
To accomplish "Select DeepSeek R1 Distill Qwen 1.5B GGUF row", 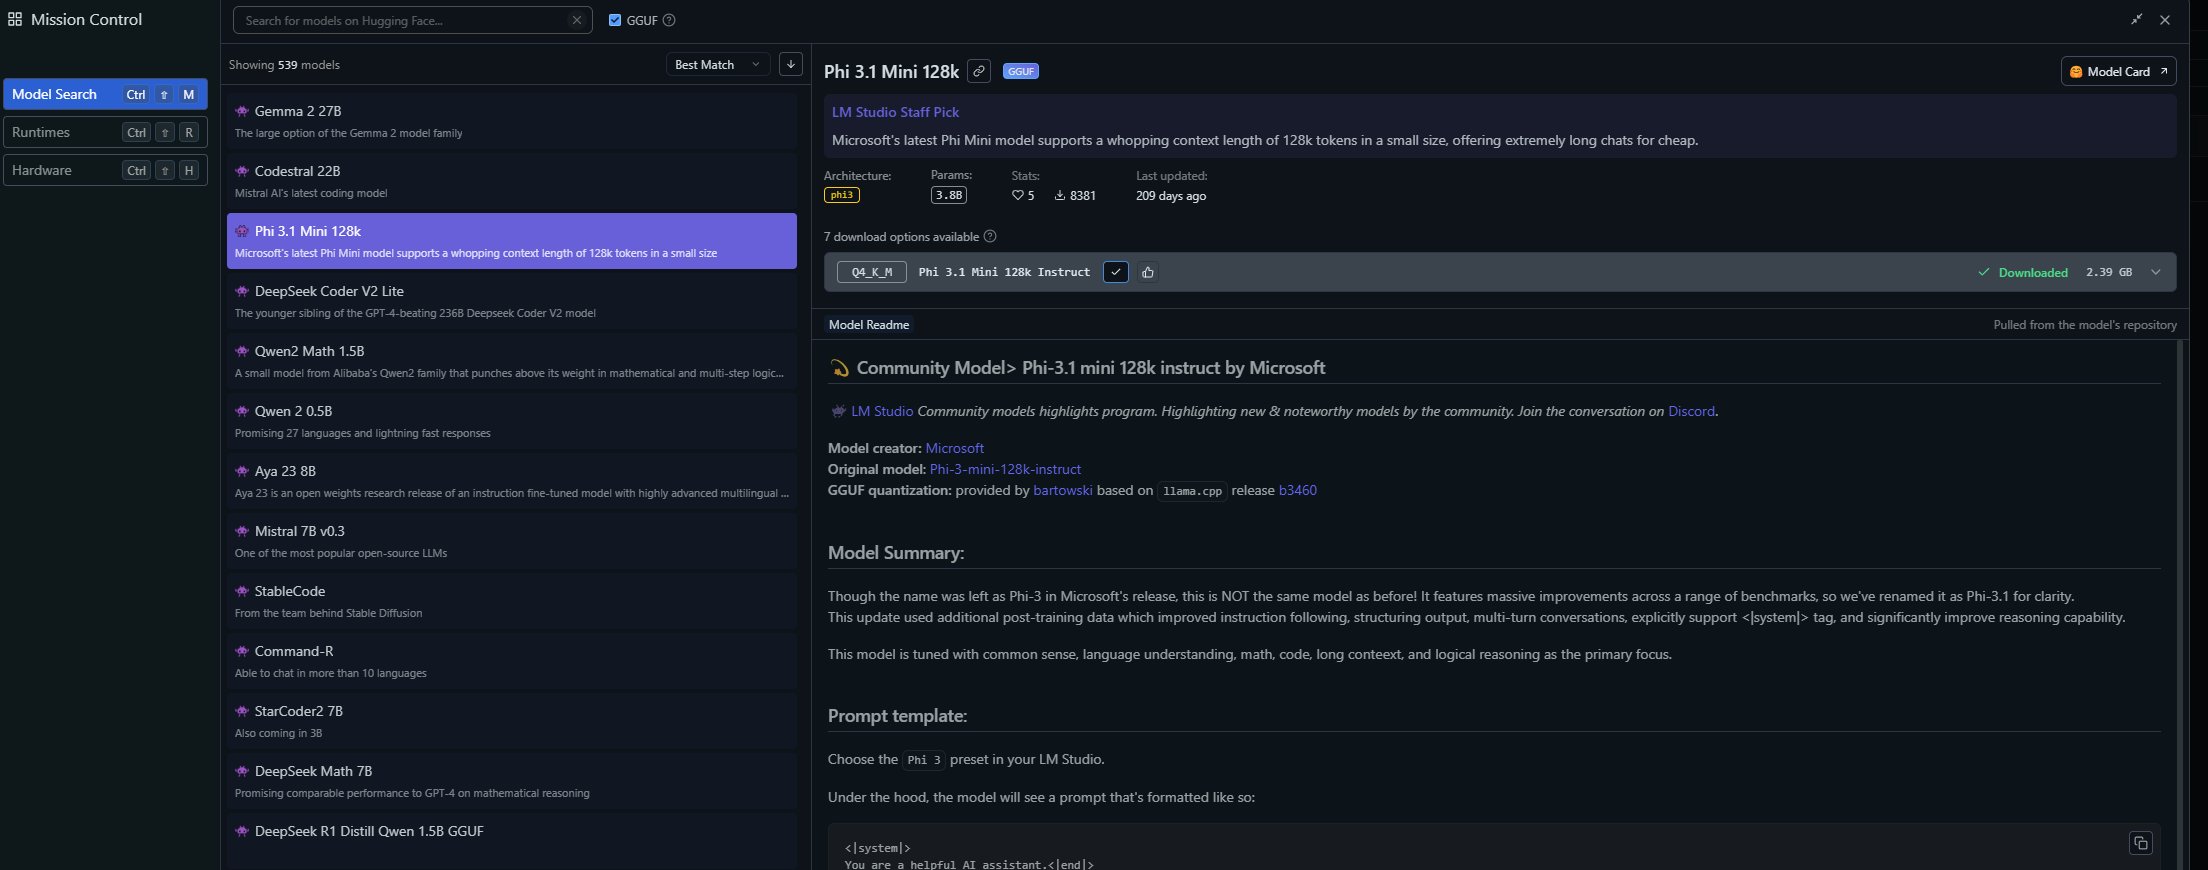I will pyautogui.click(x=512, y=841).
